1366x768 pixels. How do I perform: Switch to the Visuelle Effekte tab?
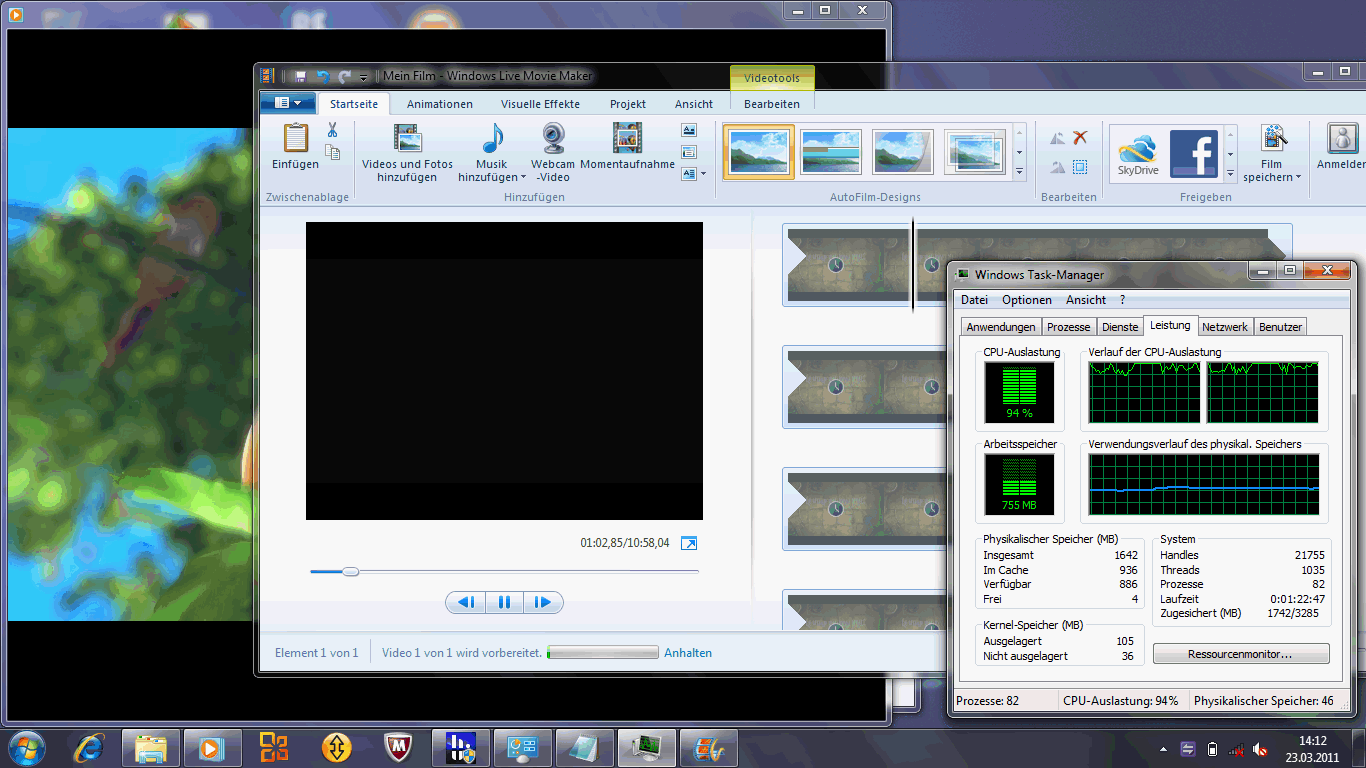click(x=540, y=104)
